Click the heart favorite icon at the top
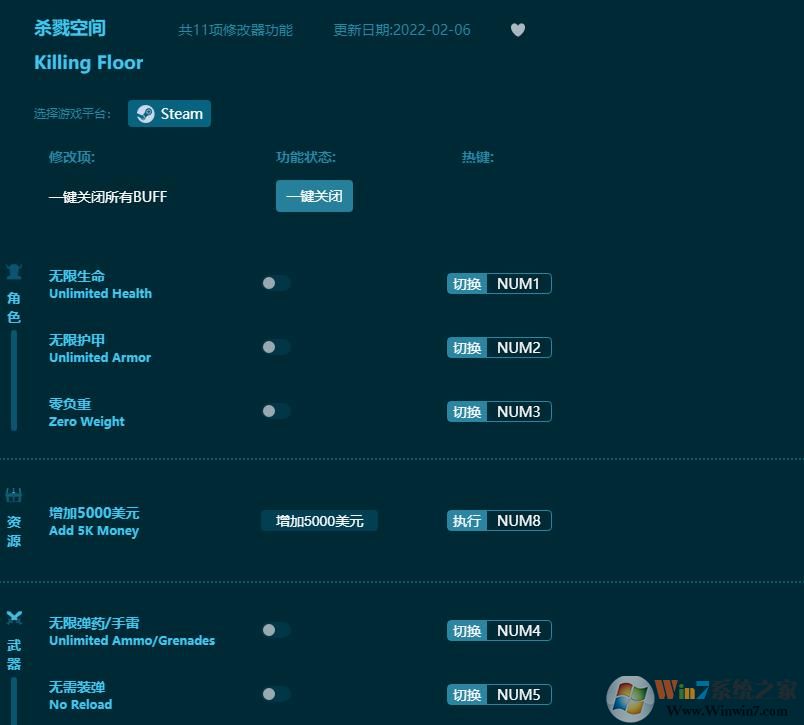This screenshot has width=804, height=725. (x=518, y=30)
